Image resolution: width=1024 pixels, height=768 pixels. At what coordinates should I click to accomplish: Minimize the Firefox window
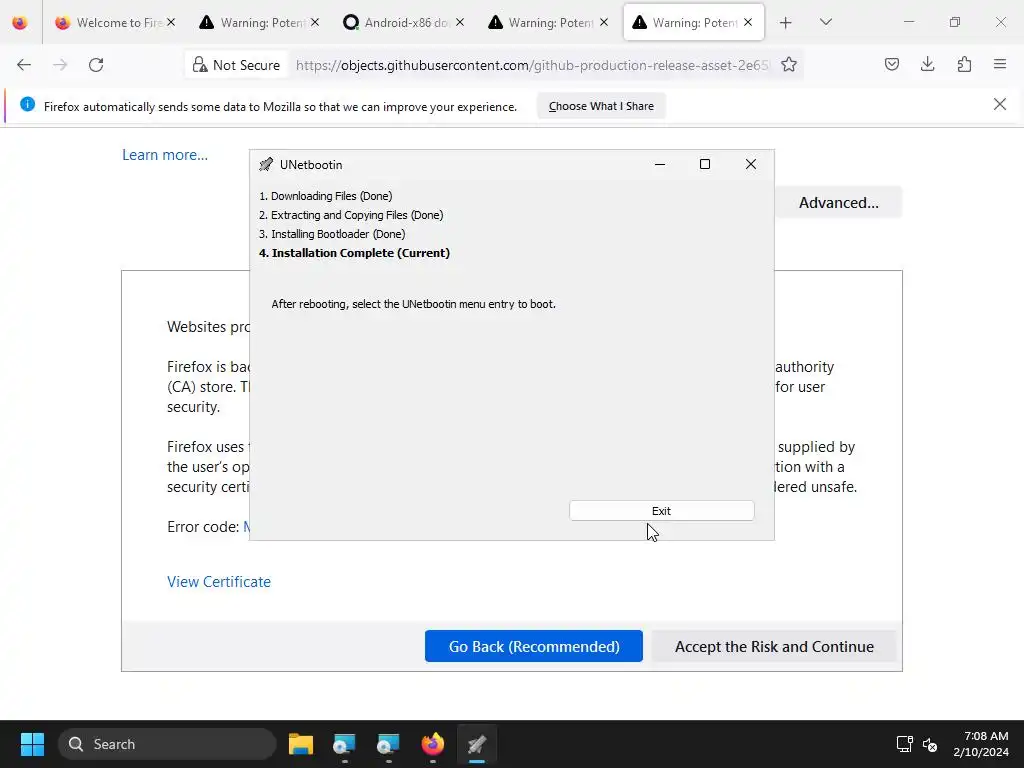pyautogui.click(x=909, y=22)
